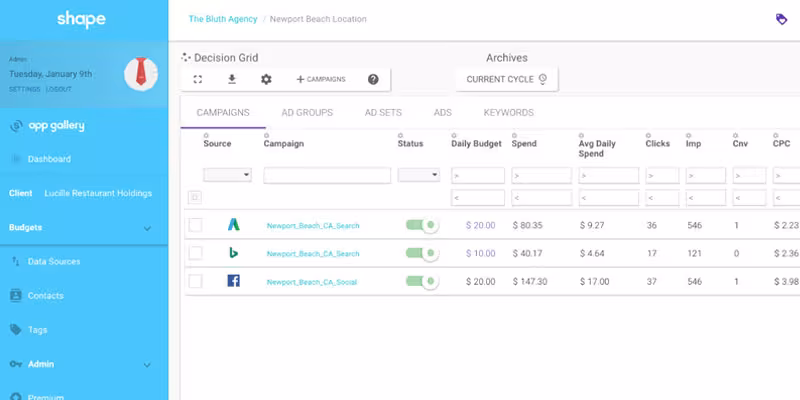Check the Google Ads campaign row checkbox
800x400 pixels.
tap(195, 225)
